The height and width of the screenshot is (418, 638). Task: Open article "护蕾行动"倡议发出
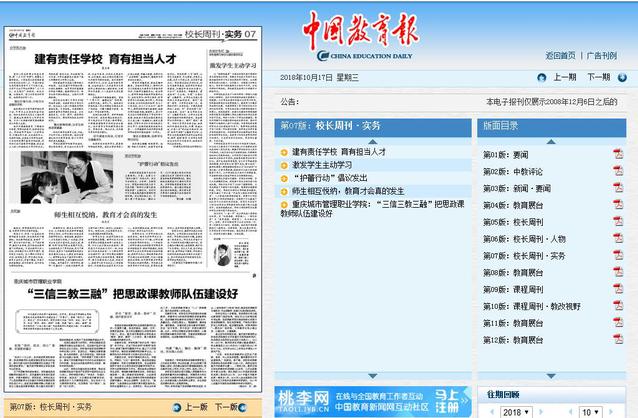(330, 178)
